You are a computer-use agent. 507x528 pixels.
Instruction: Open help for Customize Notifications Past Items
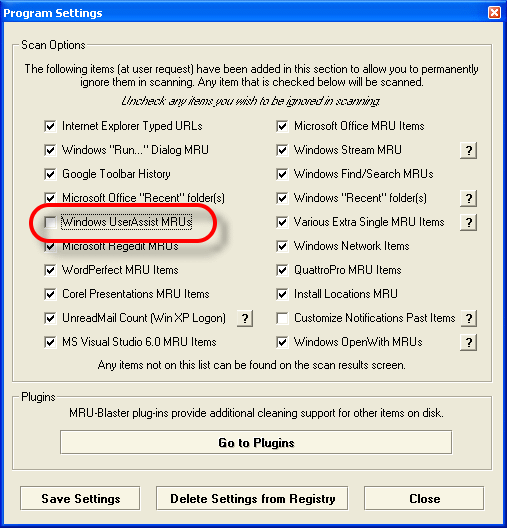[x=468, y=318]
